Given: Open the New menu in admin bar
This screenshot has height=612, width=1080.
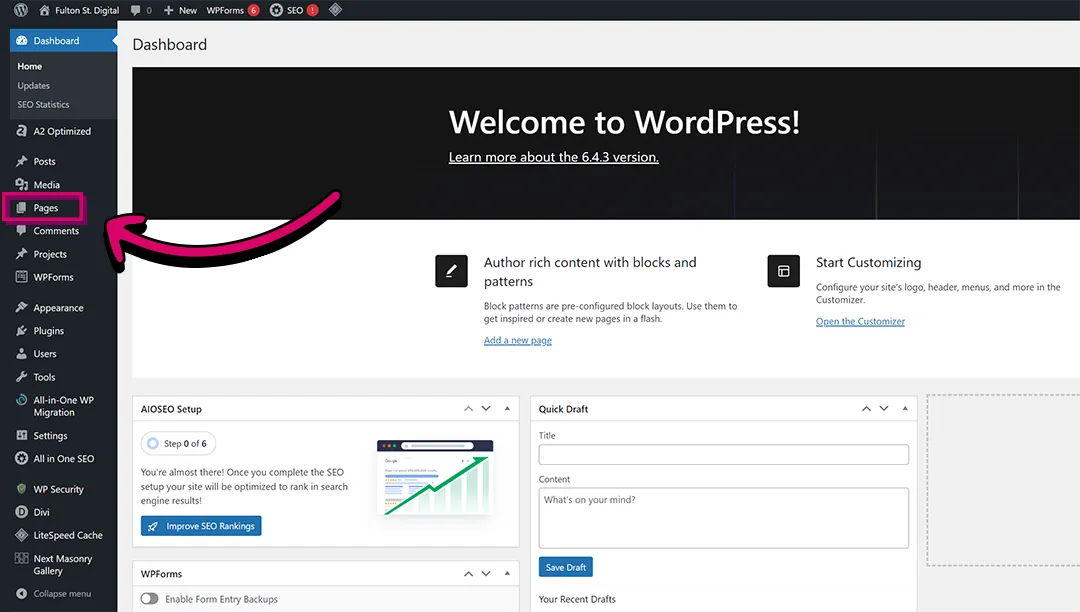Looking at the screenshot, I should pyautogui.click(x=180, y=10).
